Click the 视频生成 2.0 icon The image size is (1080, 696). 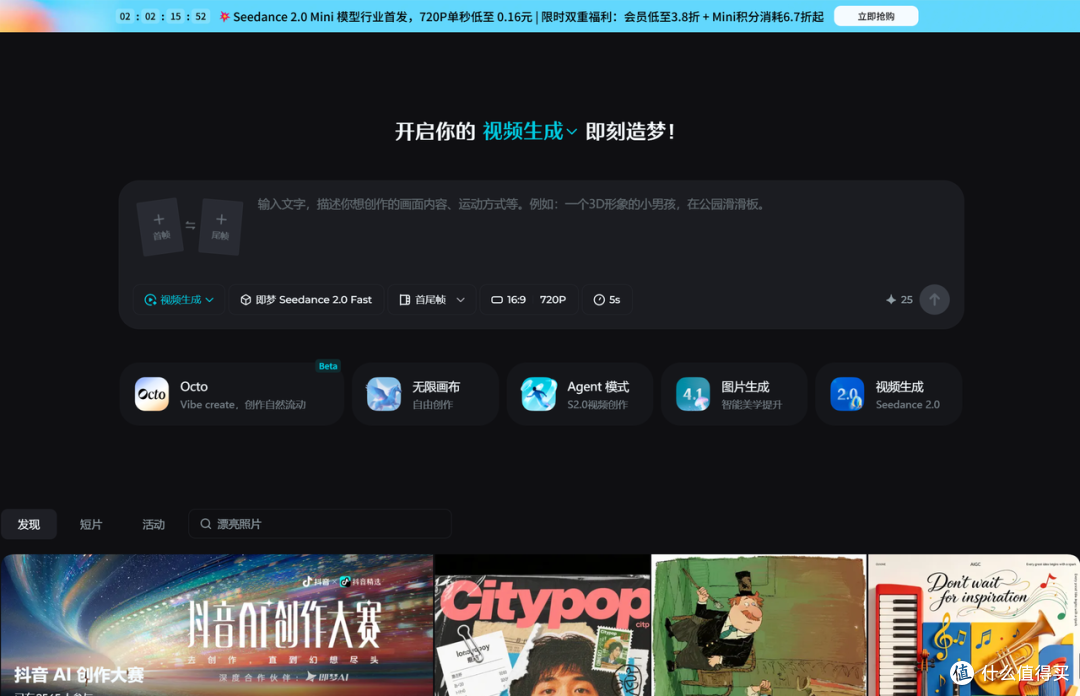pos(847,394)
